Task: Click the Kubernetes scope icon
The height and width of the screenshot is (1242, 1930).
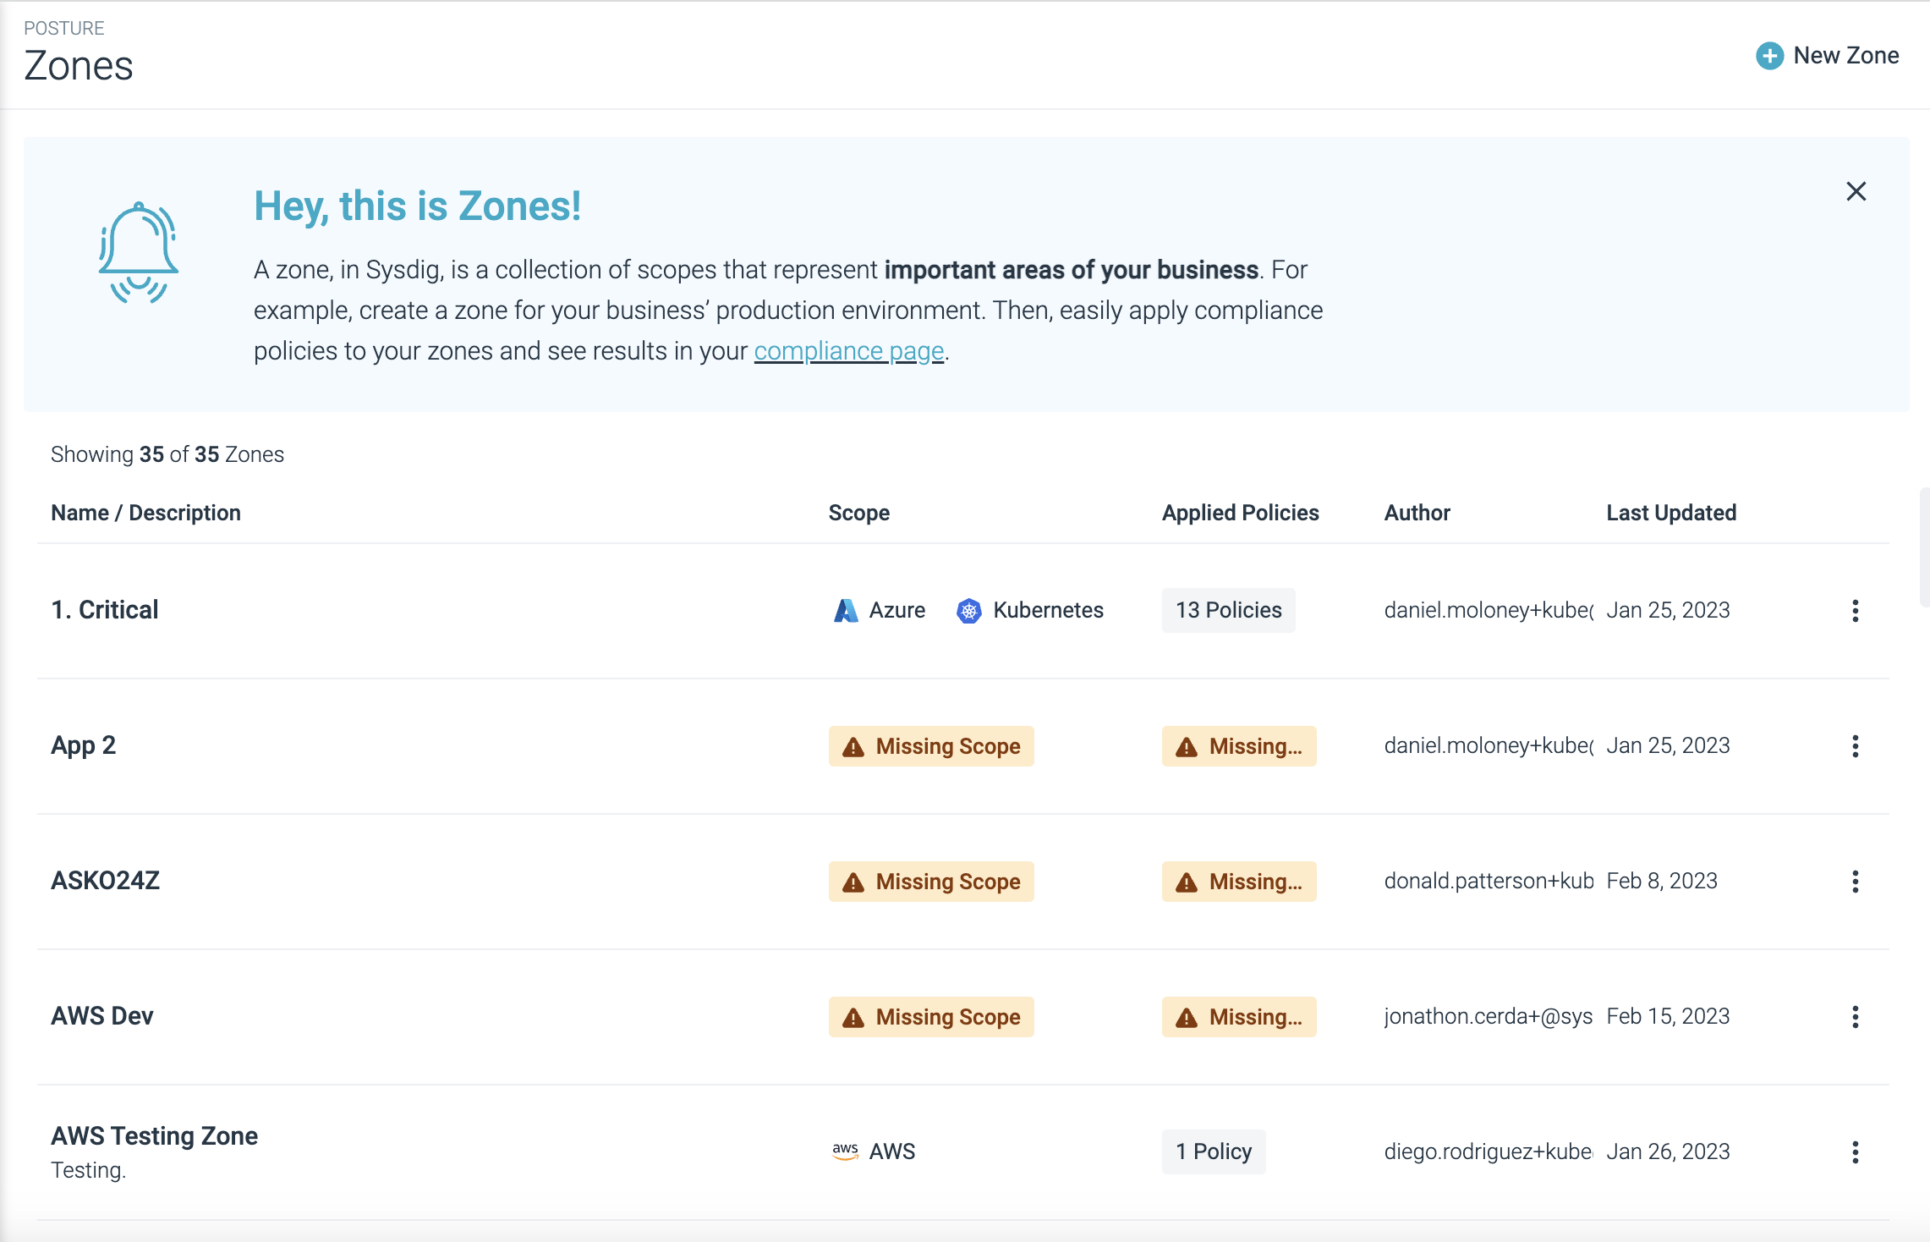Action: click(968, 611)
